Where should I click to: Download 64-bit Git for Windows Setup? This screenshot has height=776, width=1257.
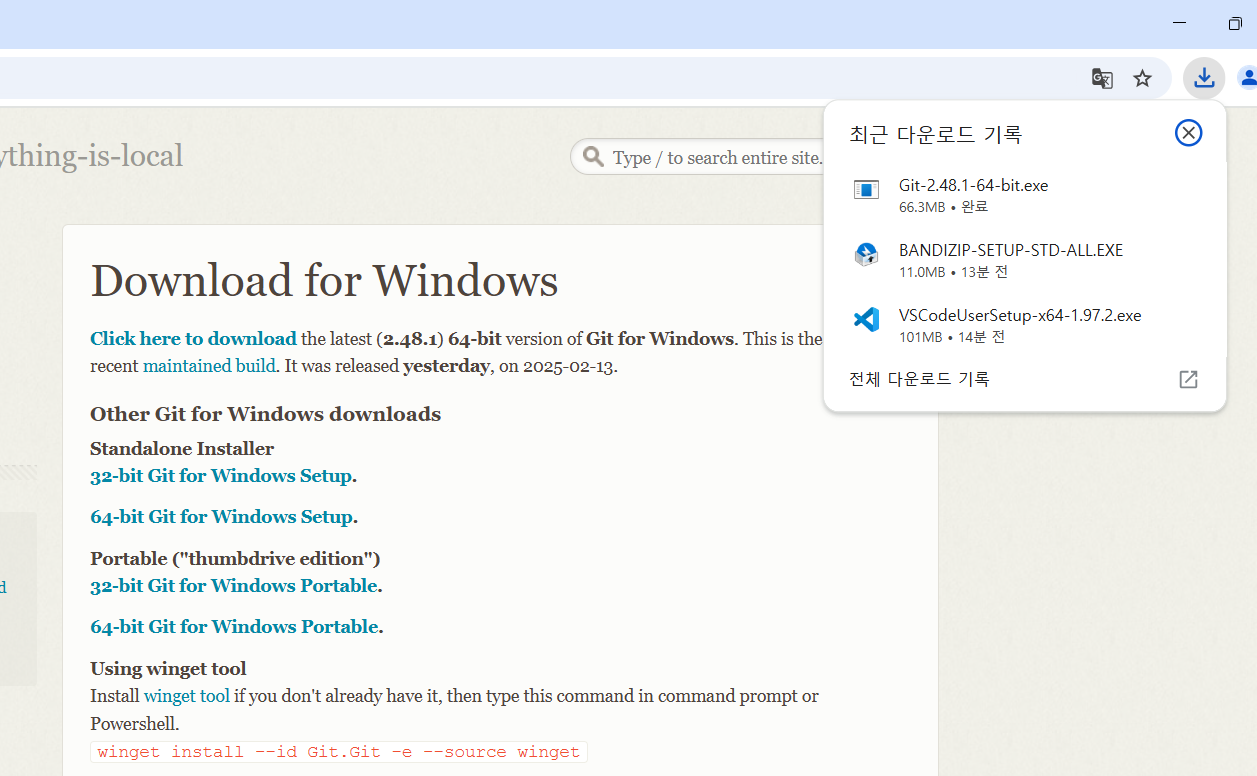point(221,517)
